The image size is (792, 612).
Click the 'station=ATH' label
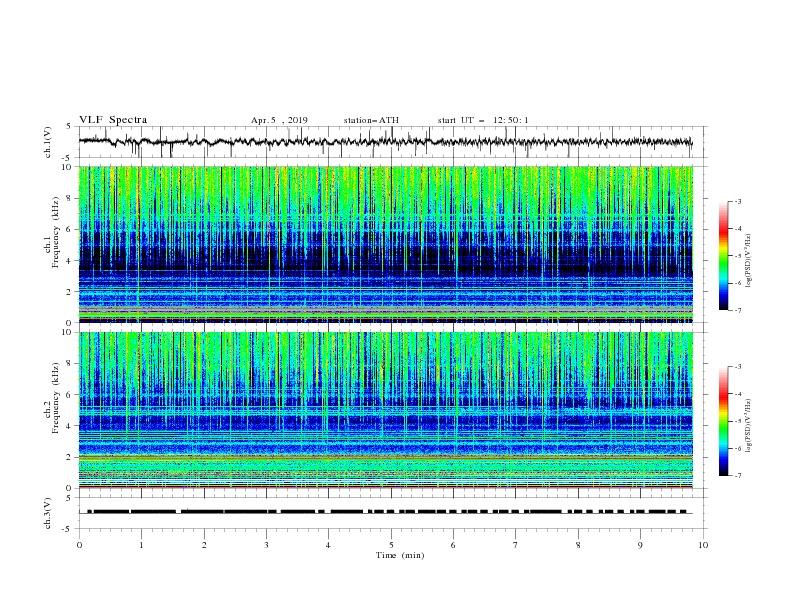click(371, 120)
